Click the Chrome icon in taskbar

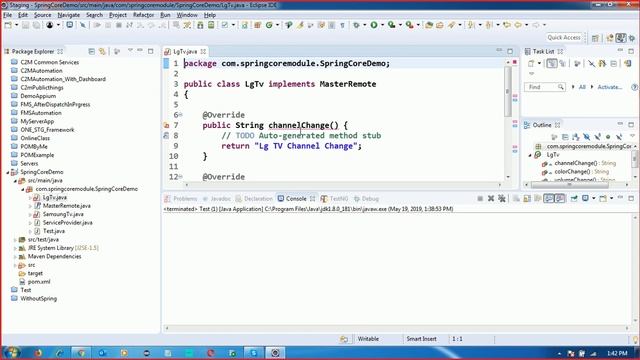81,353
